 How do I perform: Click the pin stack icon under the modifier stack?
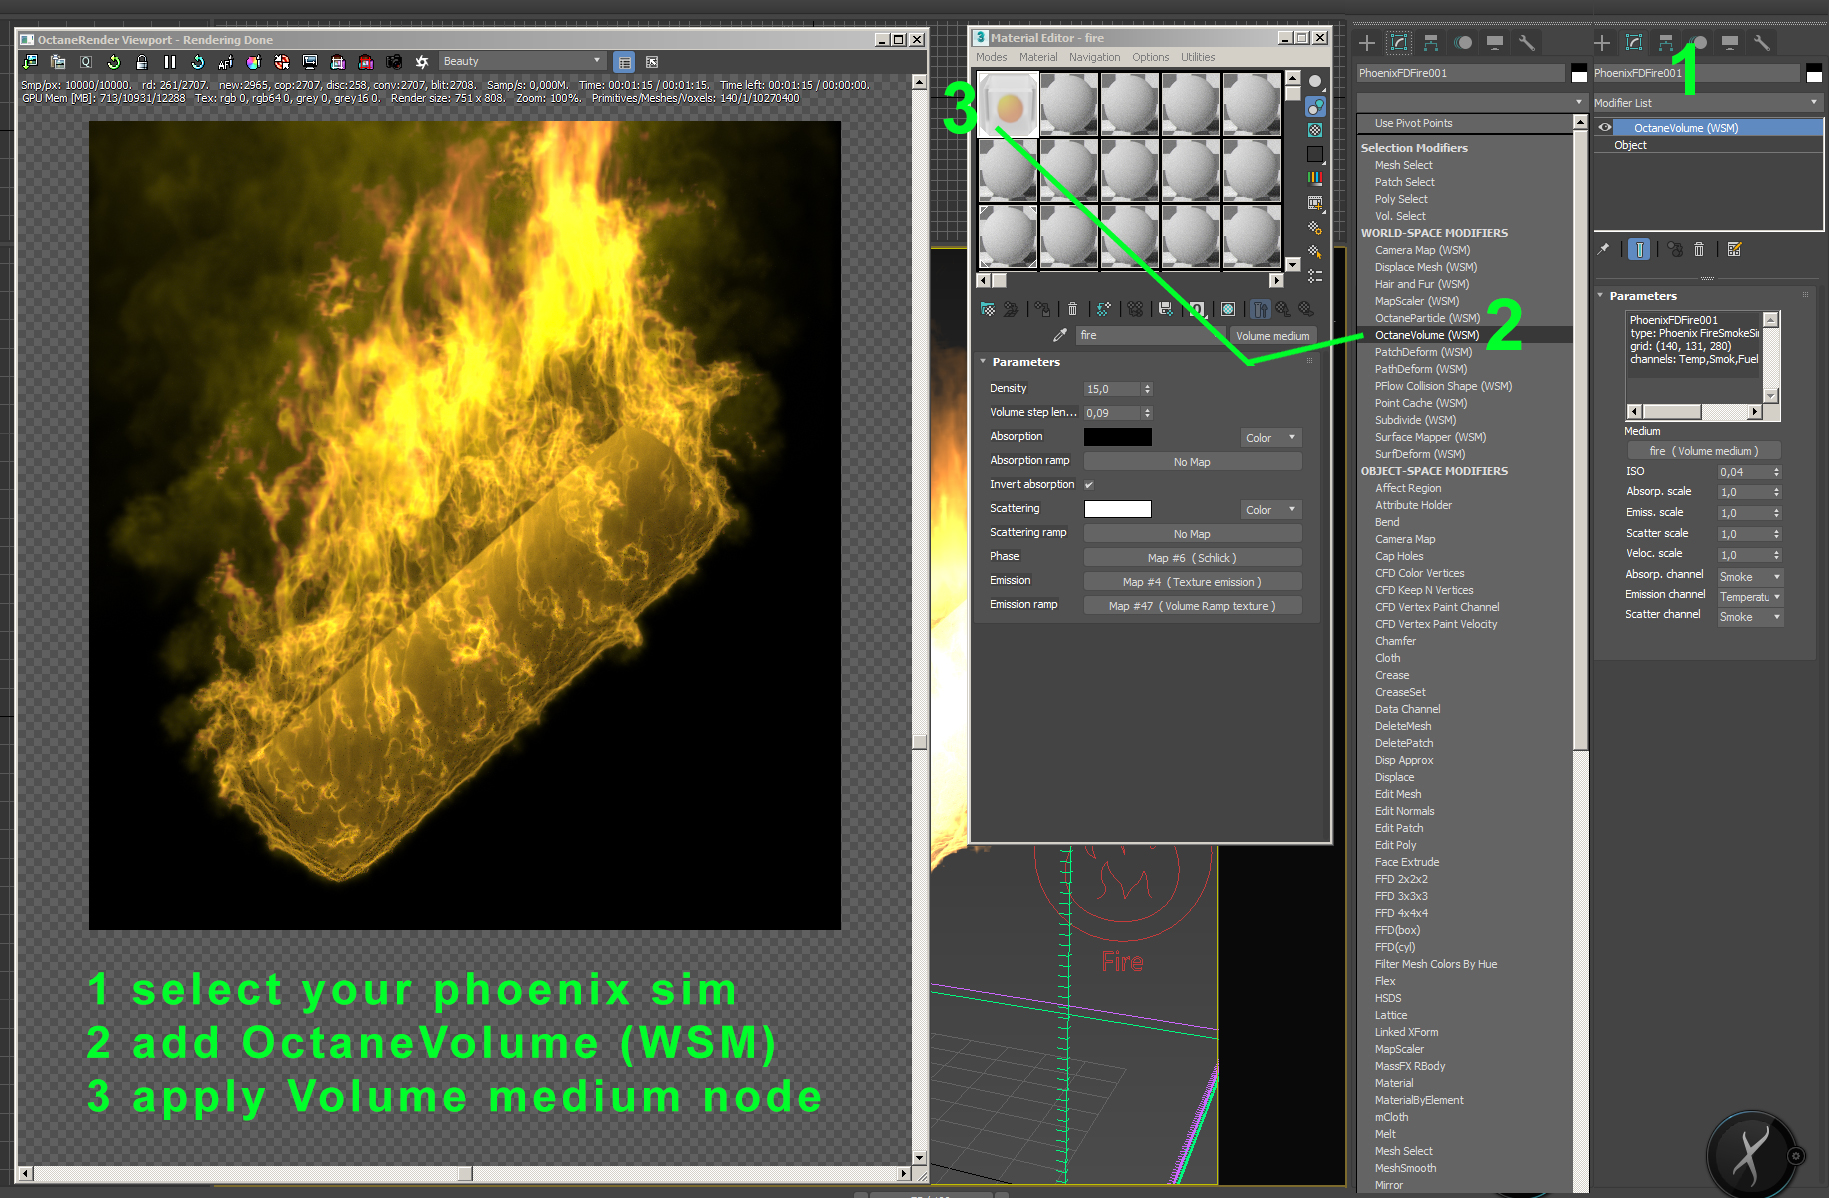(x=1604, y=249)
